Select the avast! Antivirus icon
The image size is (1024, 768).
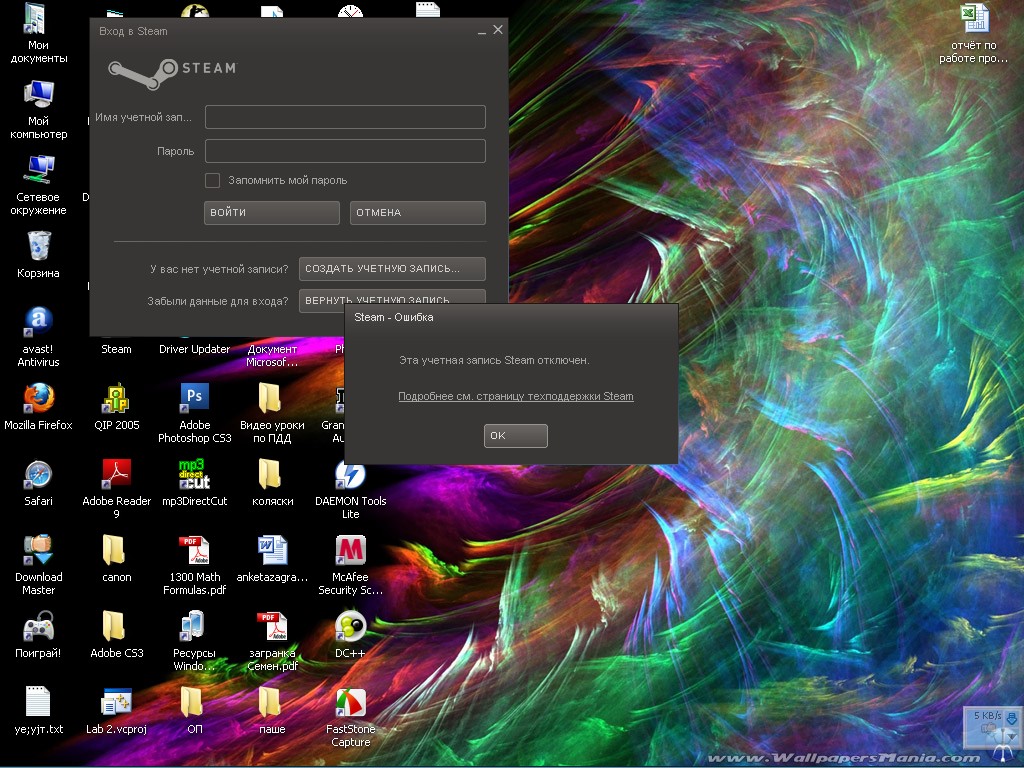point(38,337)
